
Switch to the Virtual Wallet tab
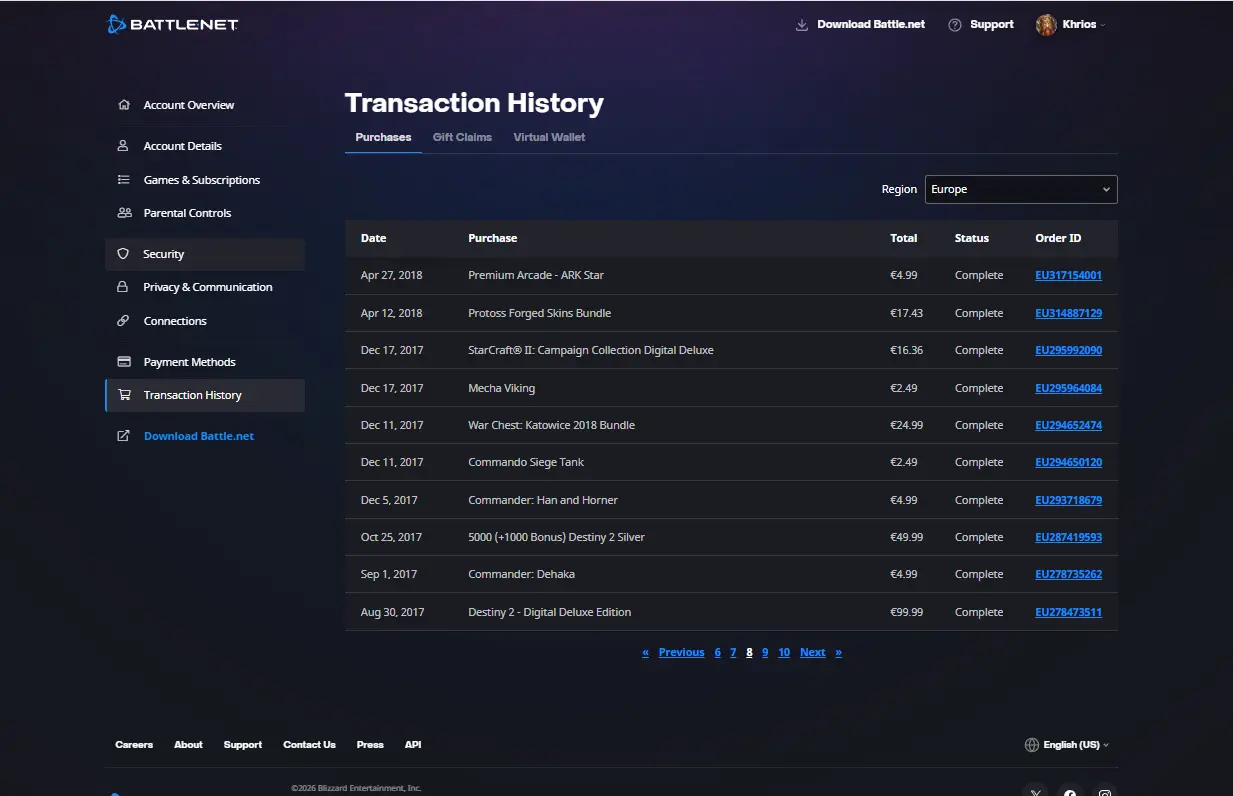549,137
